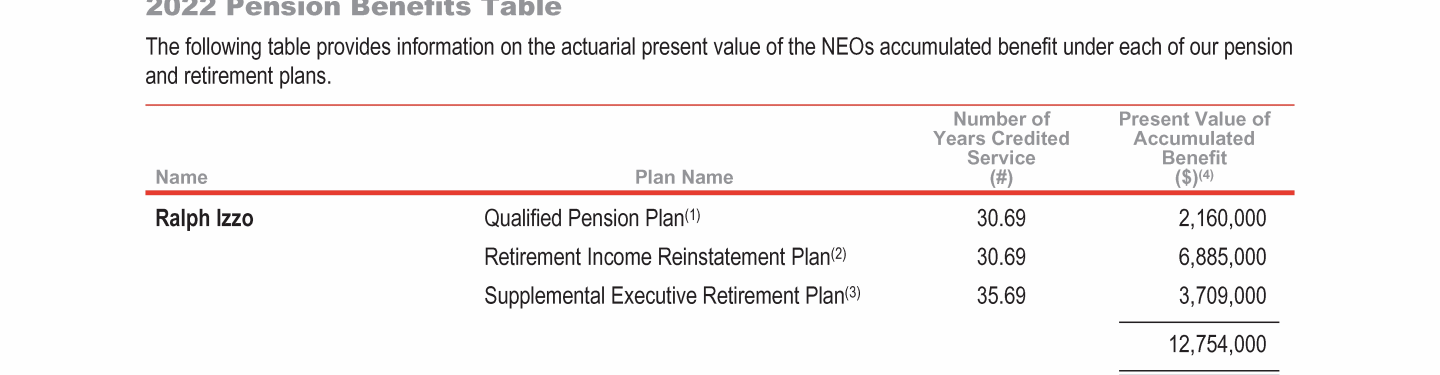
Task: Click the Present Value of Accumulated Benefit header
Action: pos(1194,148)
